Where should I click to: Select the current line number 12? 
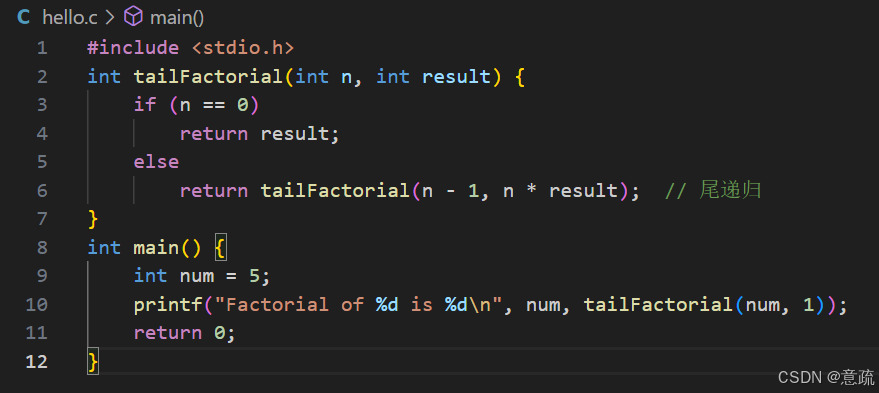pos(36,362)
